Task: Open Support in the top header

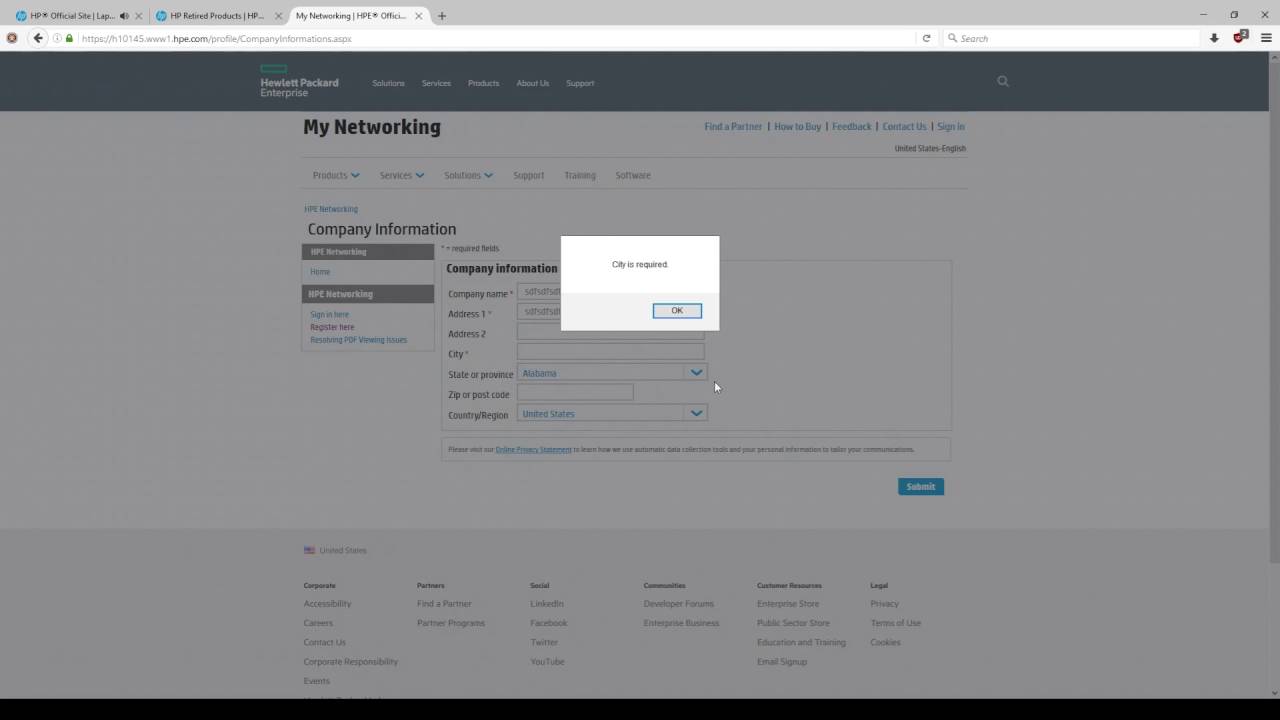Action: pos(580,83)
